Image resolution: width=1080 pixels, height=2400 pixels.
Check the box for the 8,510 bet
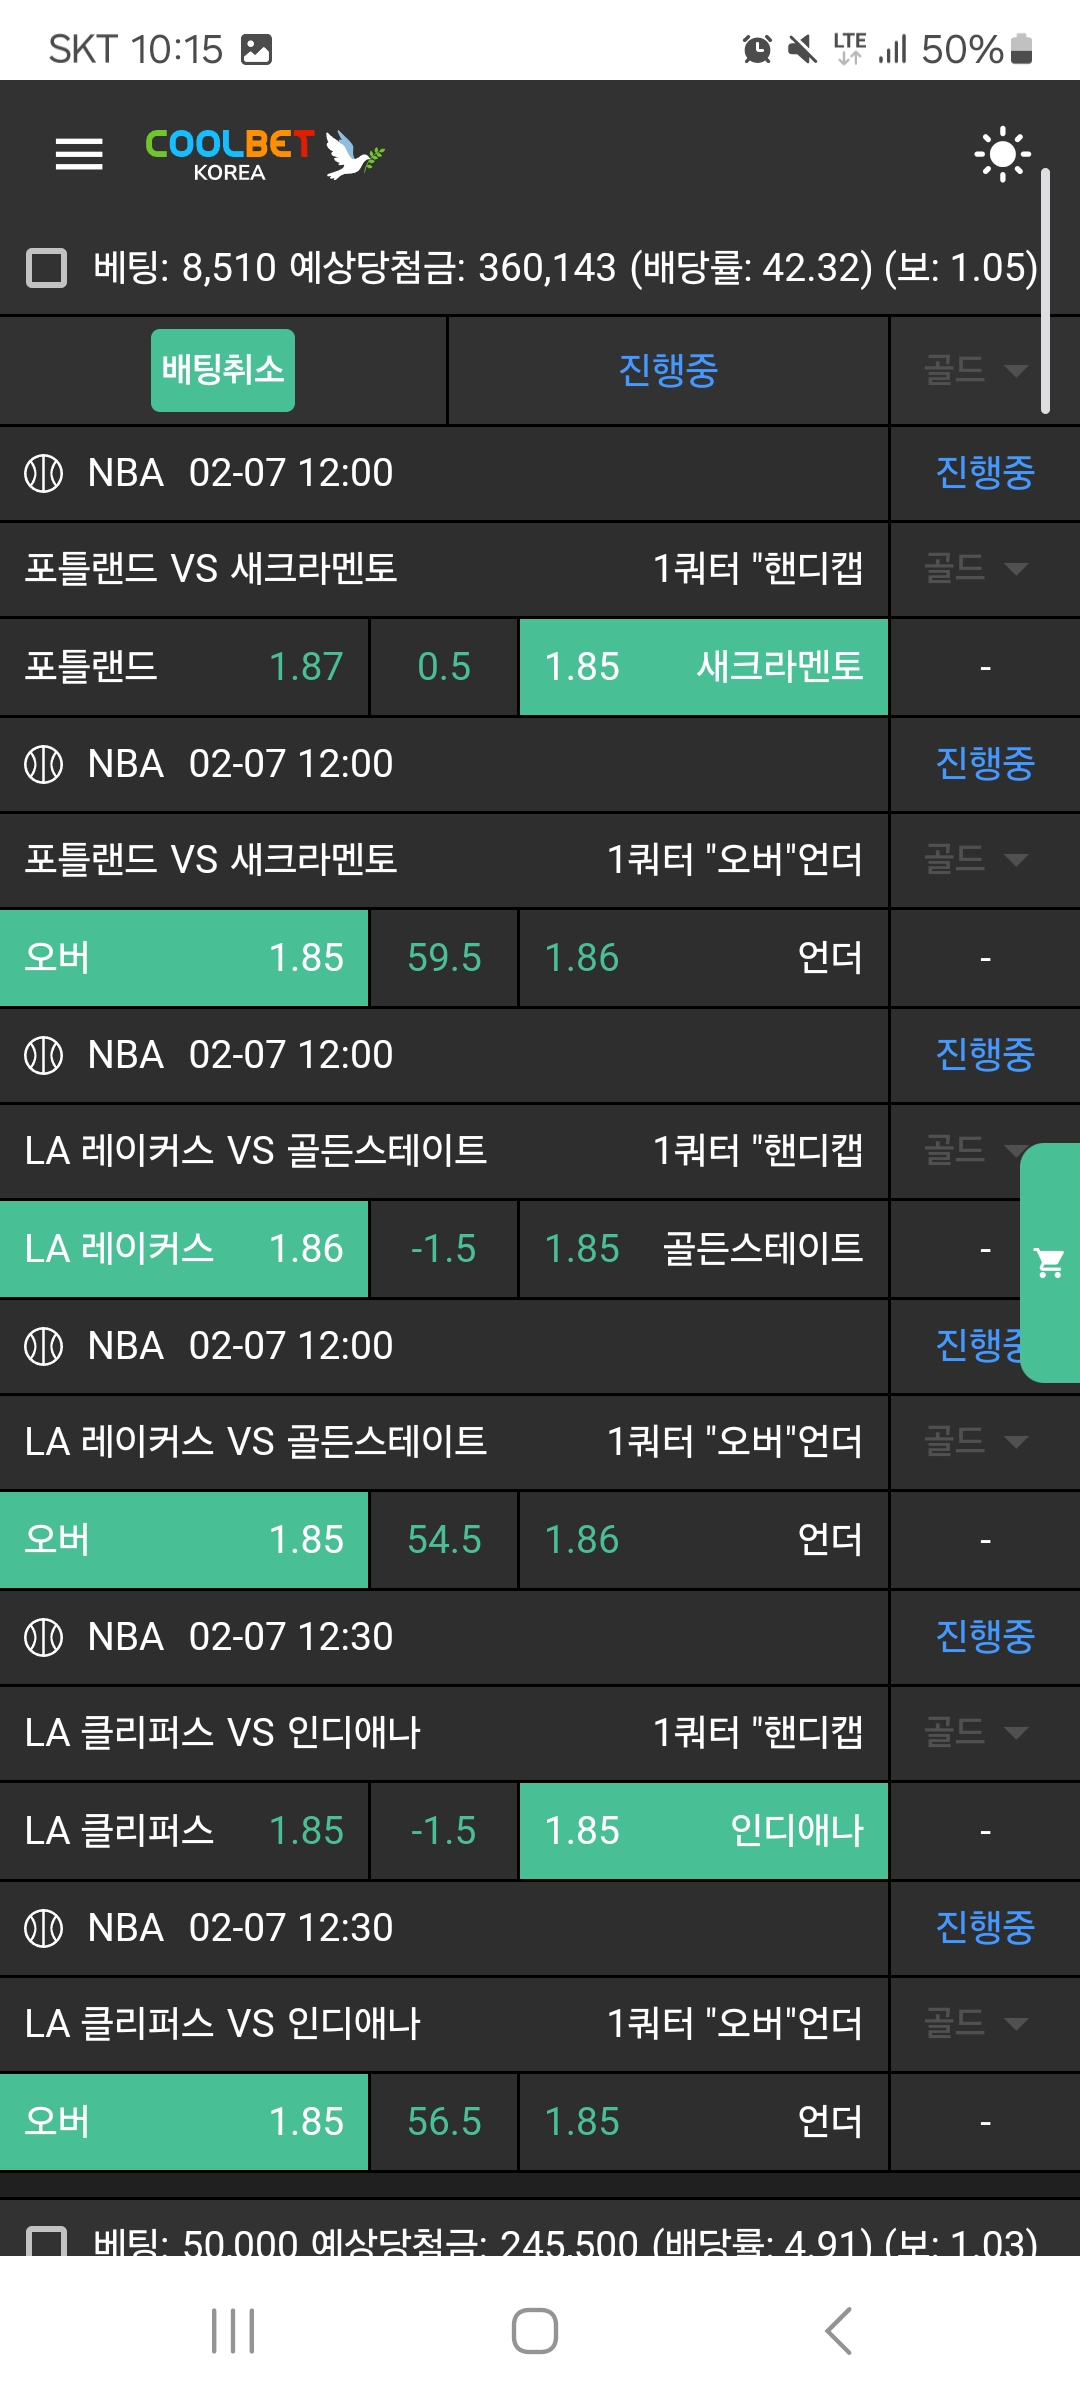46,268
